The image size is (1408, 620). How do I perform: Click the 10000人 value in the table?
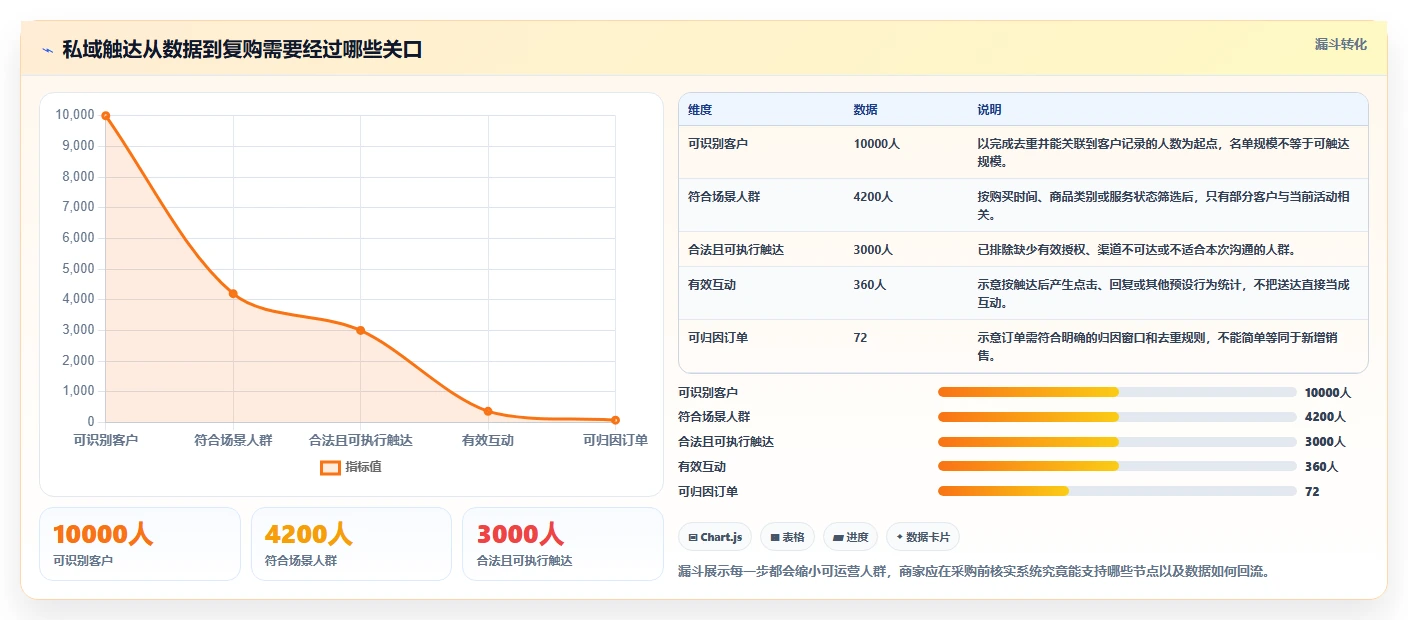point(877,144)
